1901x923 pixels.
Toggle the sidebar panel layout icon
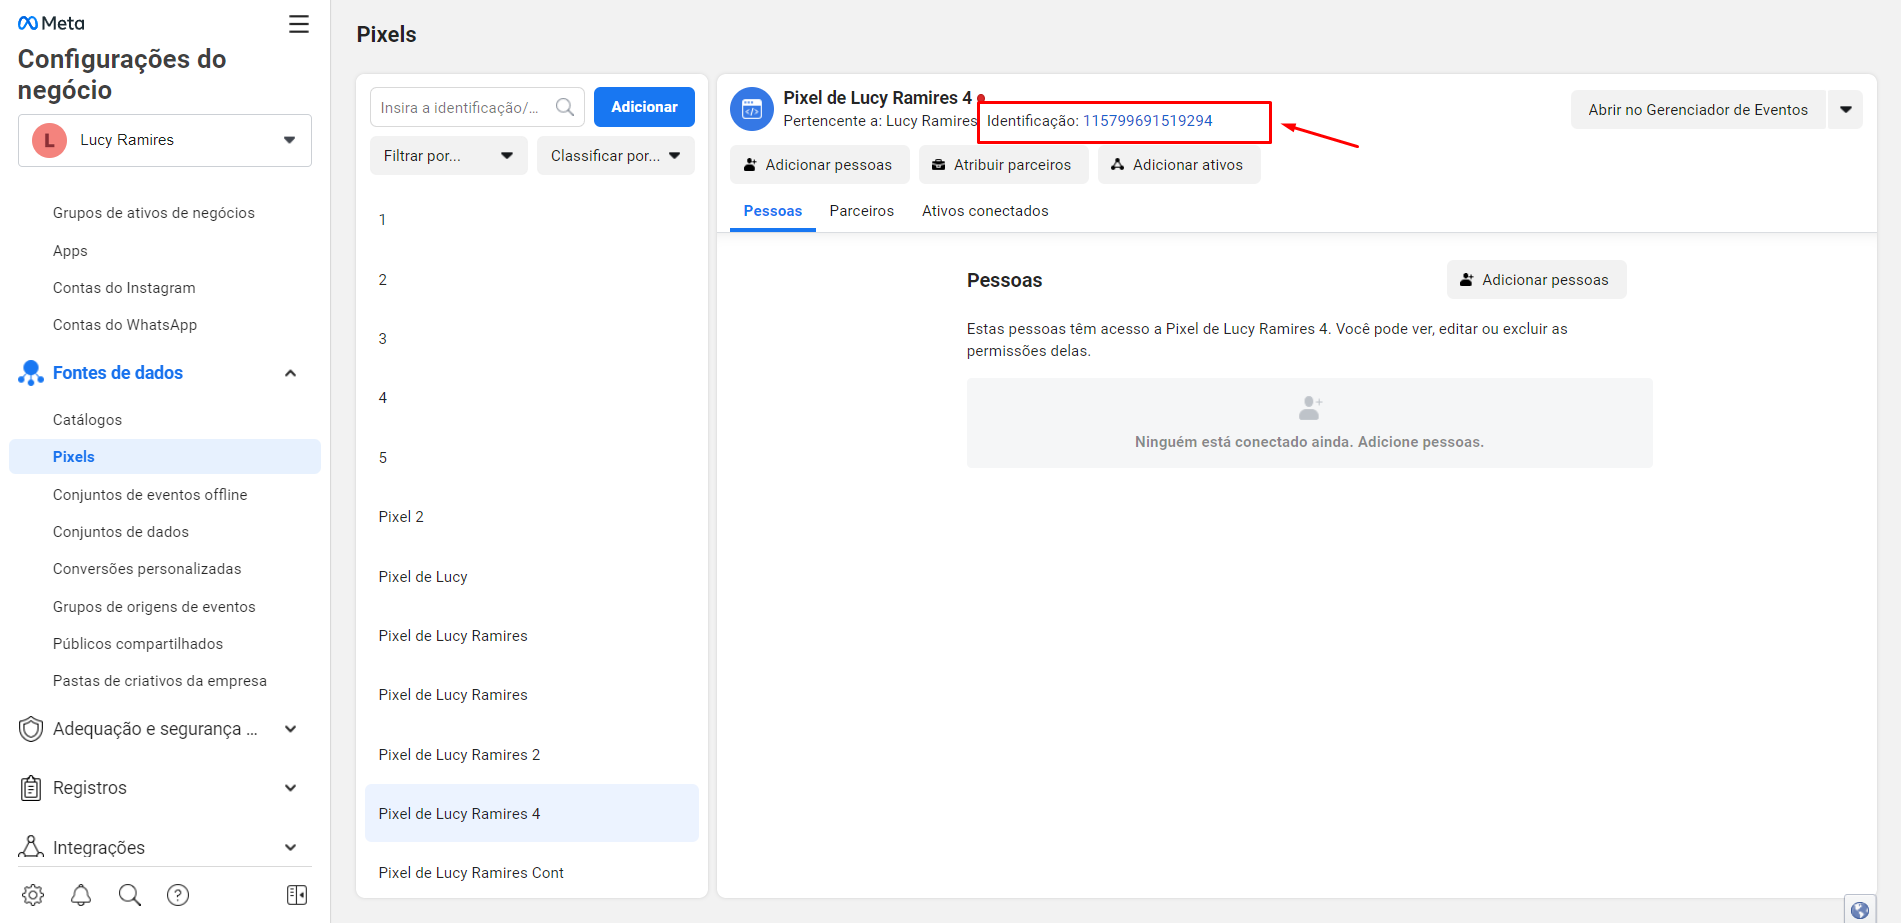297,895
